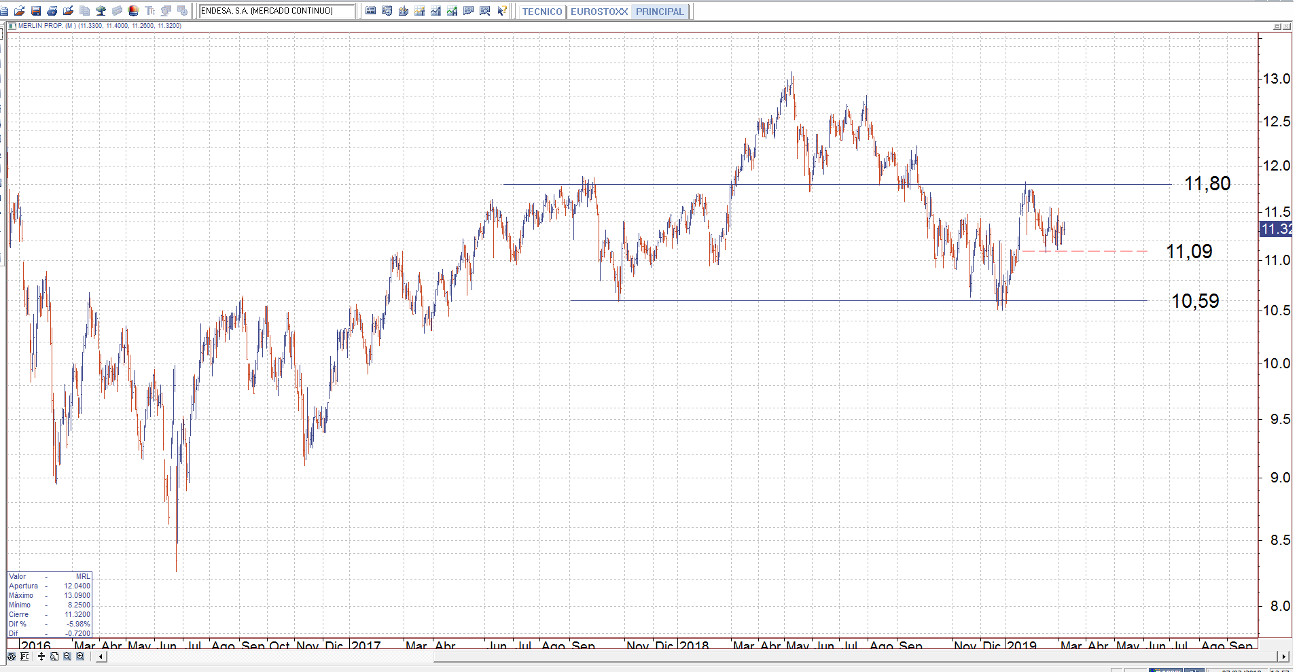The image size is (1299, 672).
Task: Click the first icon in bottom-left toolbar
Action: pos(11,657)
